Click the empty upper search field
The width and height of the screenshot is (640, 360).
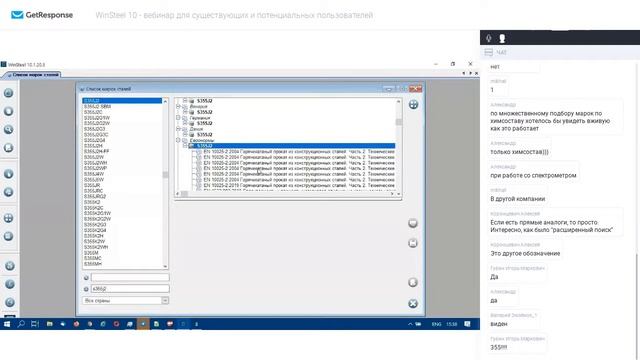[x=130, y=278]
